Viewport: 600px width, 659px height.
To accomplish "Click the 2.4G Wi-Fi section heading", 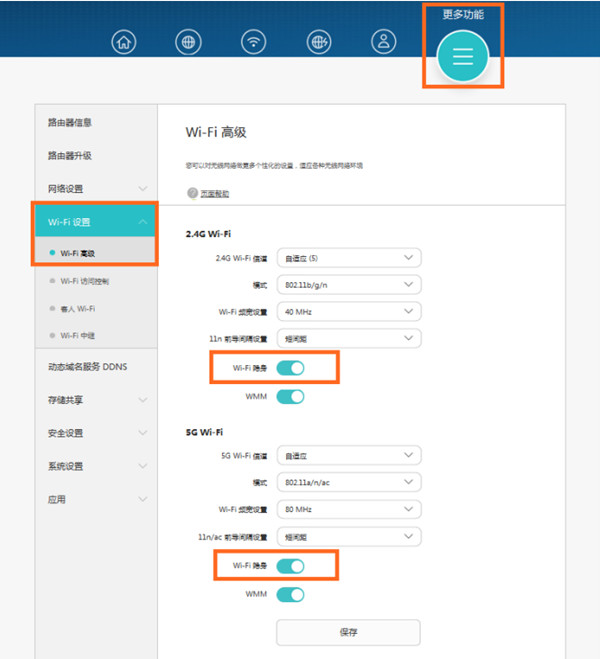I will pyautogui.click(x=208, y=234).
